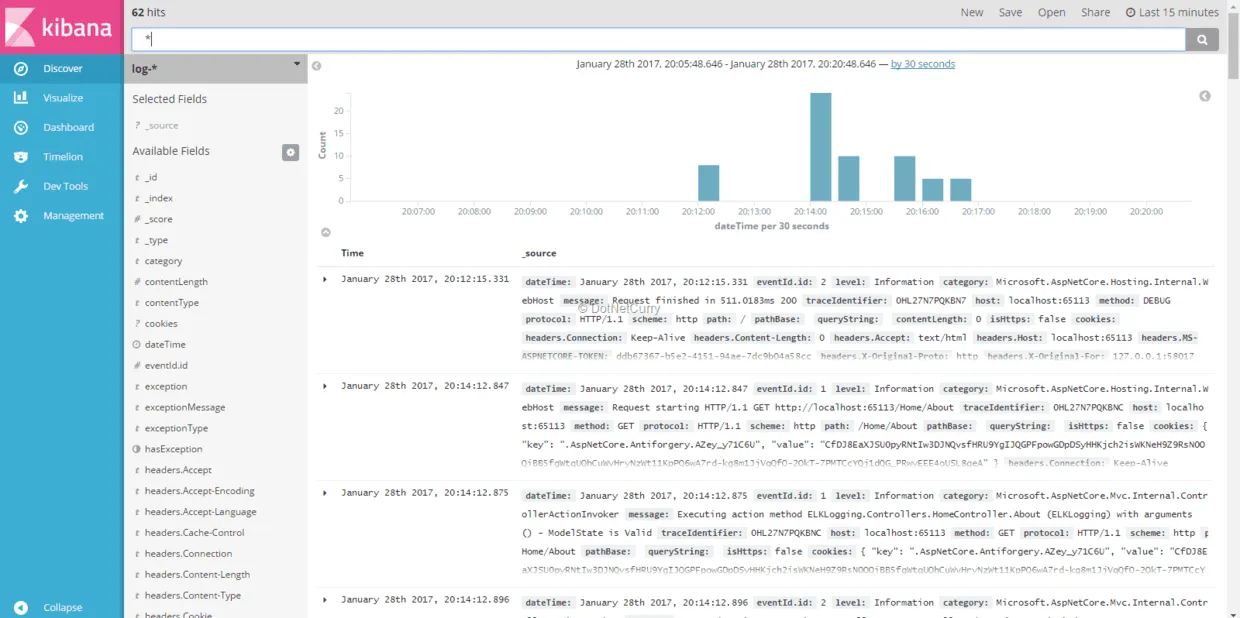Focus the query search input field

pyautogui.click(x=659, y=39)
